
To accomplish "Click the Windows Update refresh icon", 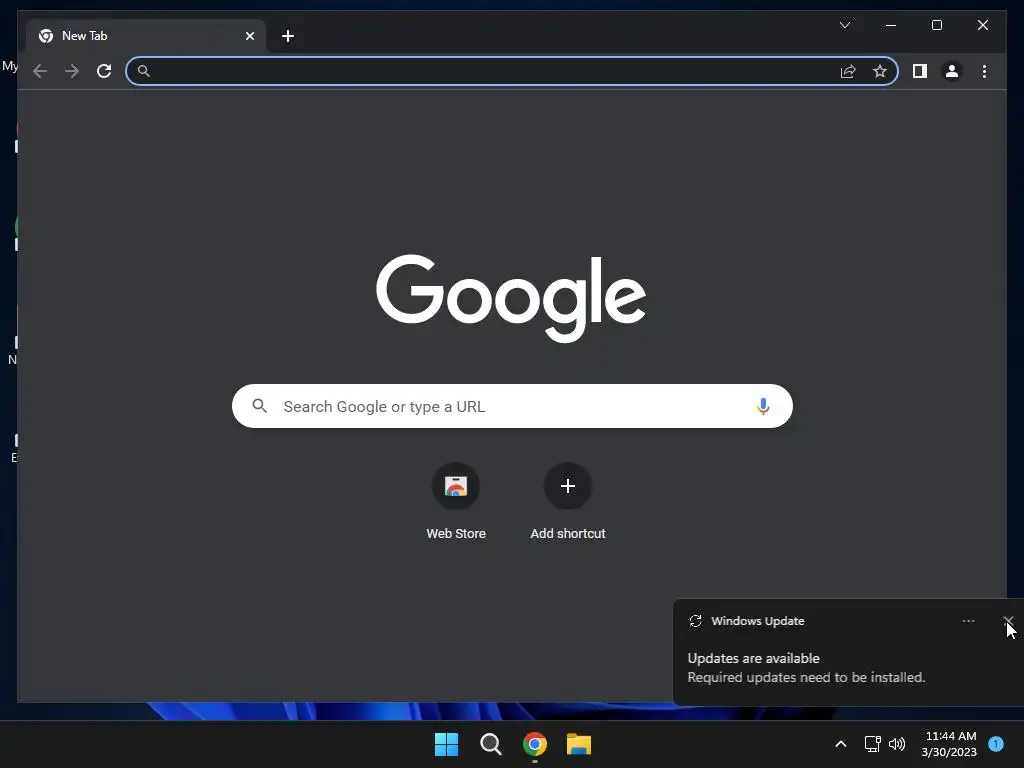I will [696, 621].
